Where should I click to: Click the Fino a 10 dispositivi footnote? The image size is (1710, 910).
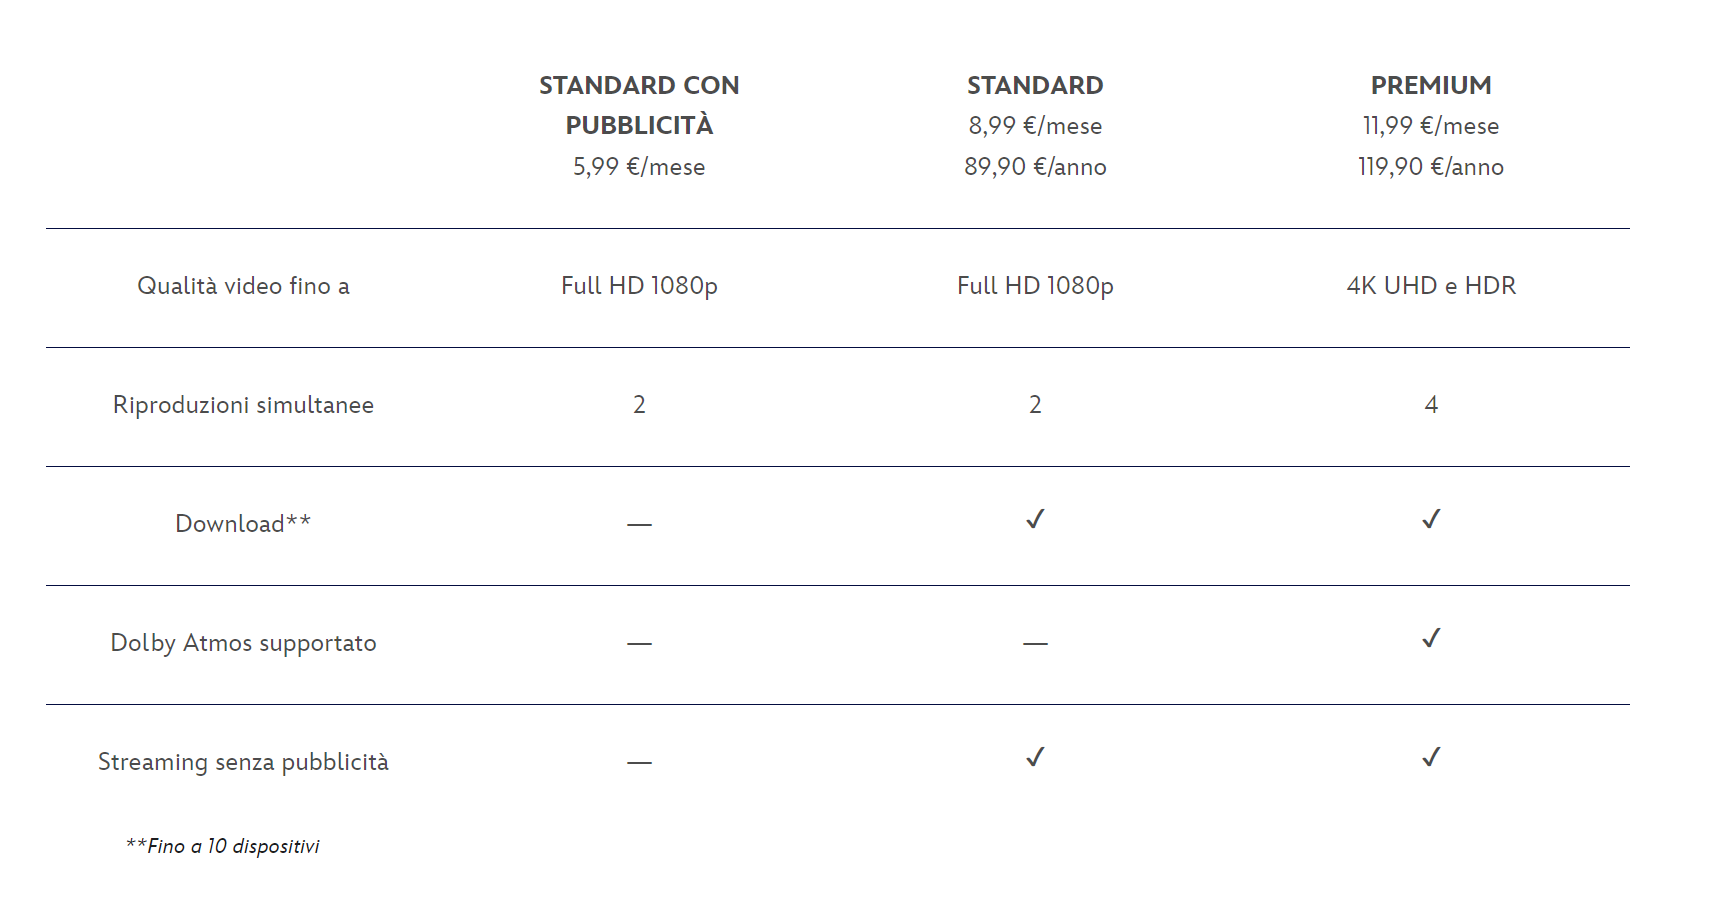(x=223, y=846)
